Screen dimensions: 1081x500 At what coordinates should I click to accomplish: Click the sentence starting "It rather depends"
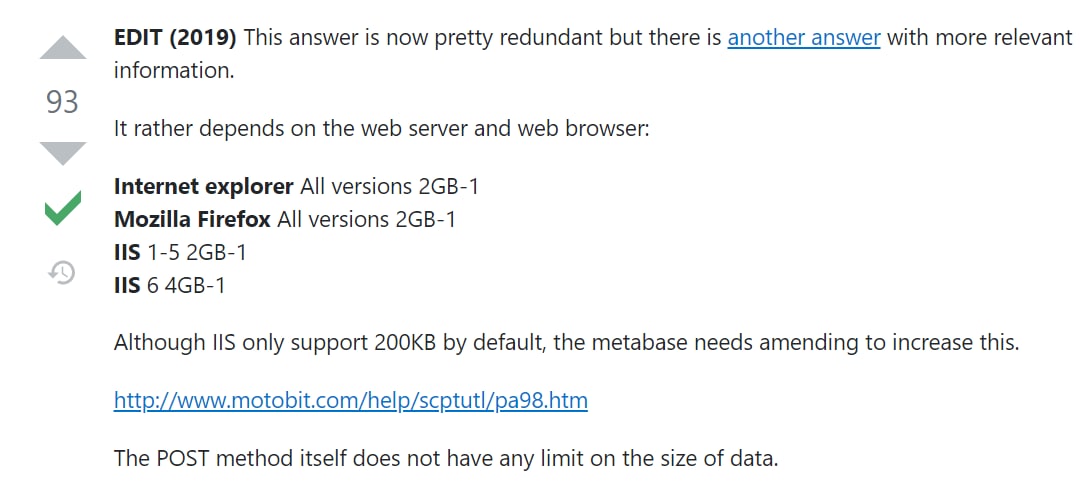pyautogui.click(x=382, y=129)
